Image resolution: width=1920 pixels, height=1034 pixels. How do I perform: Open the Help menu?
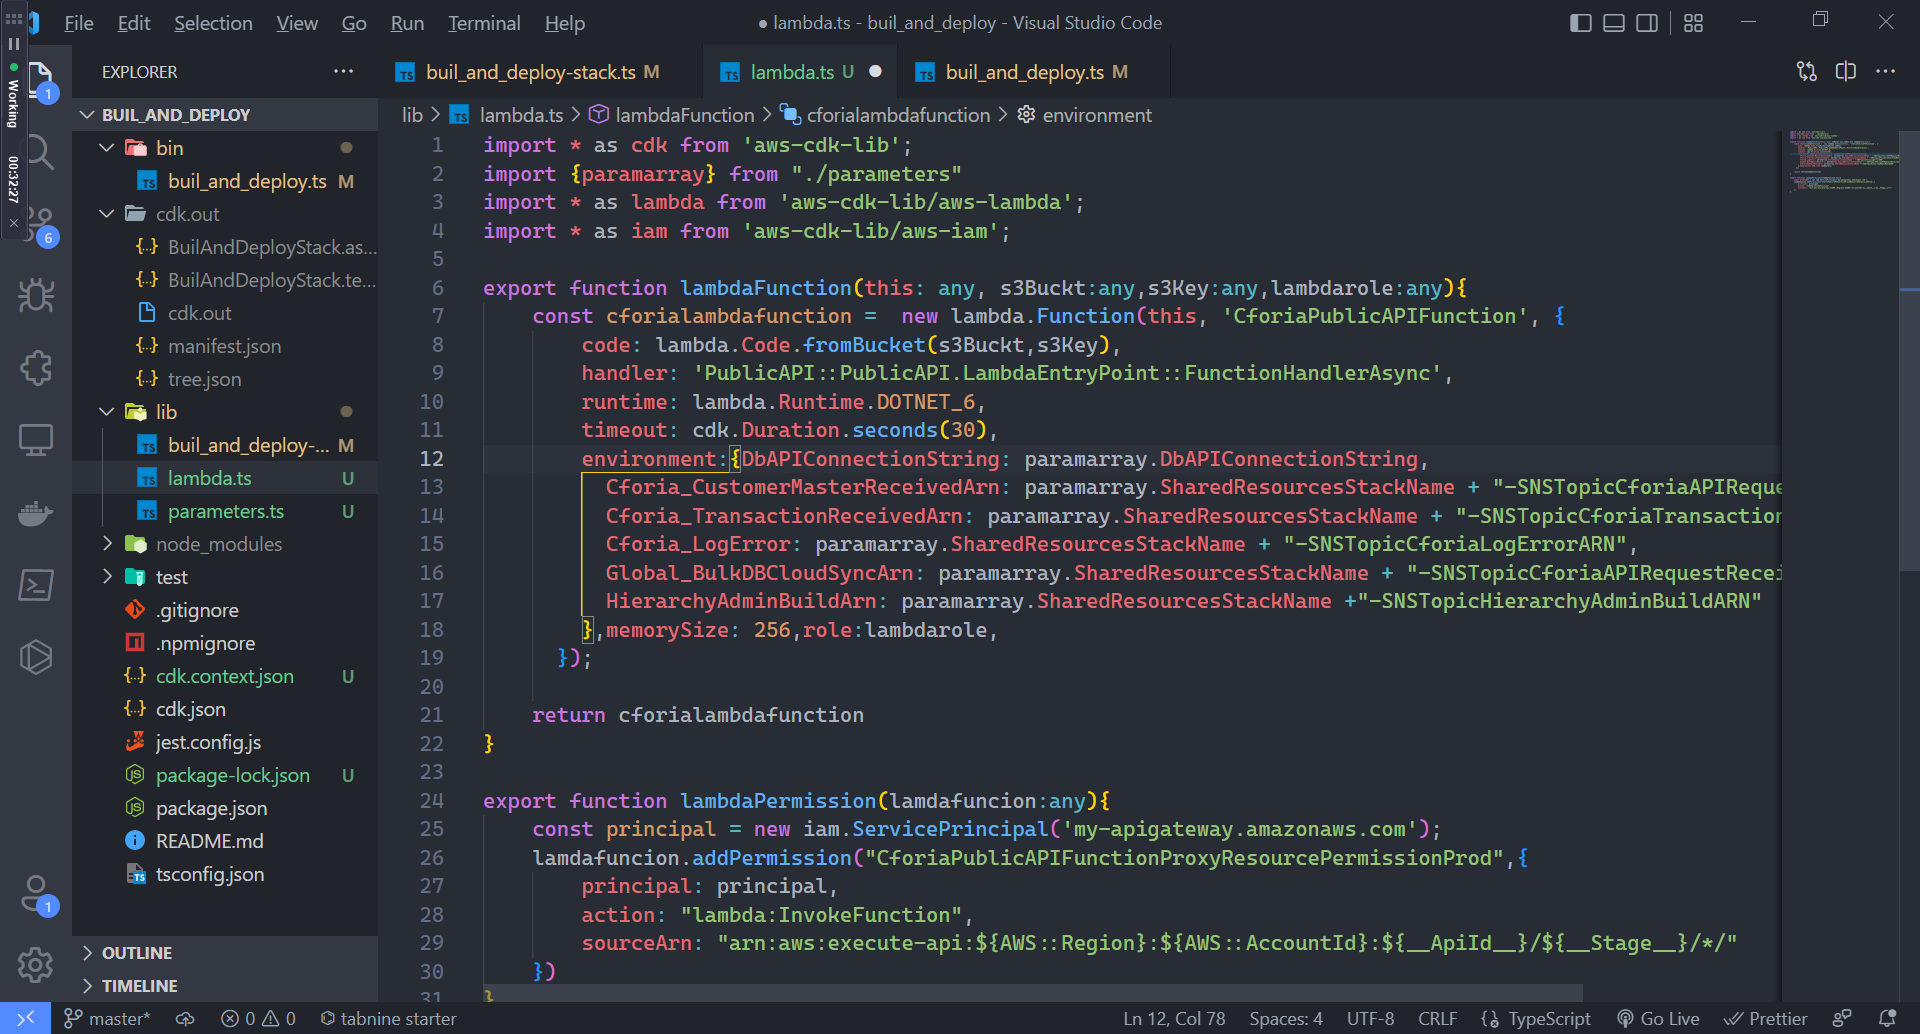point(564,23)
